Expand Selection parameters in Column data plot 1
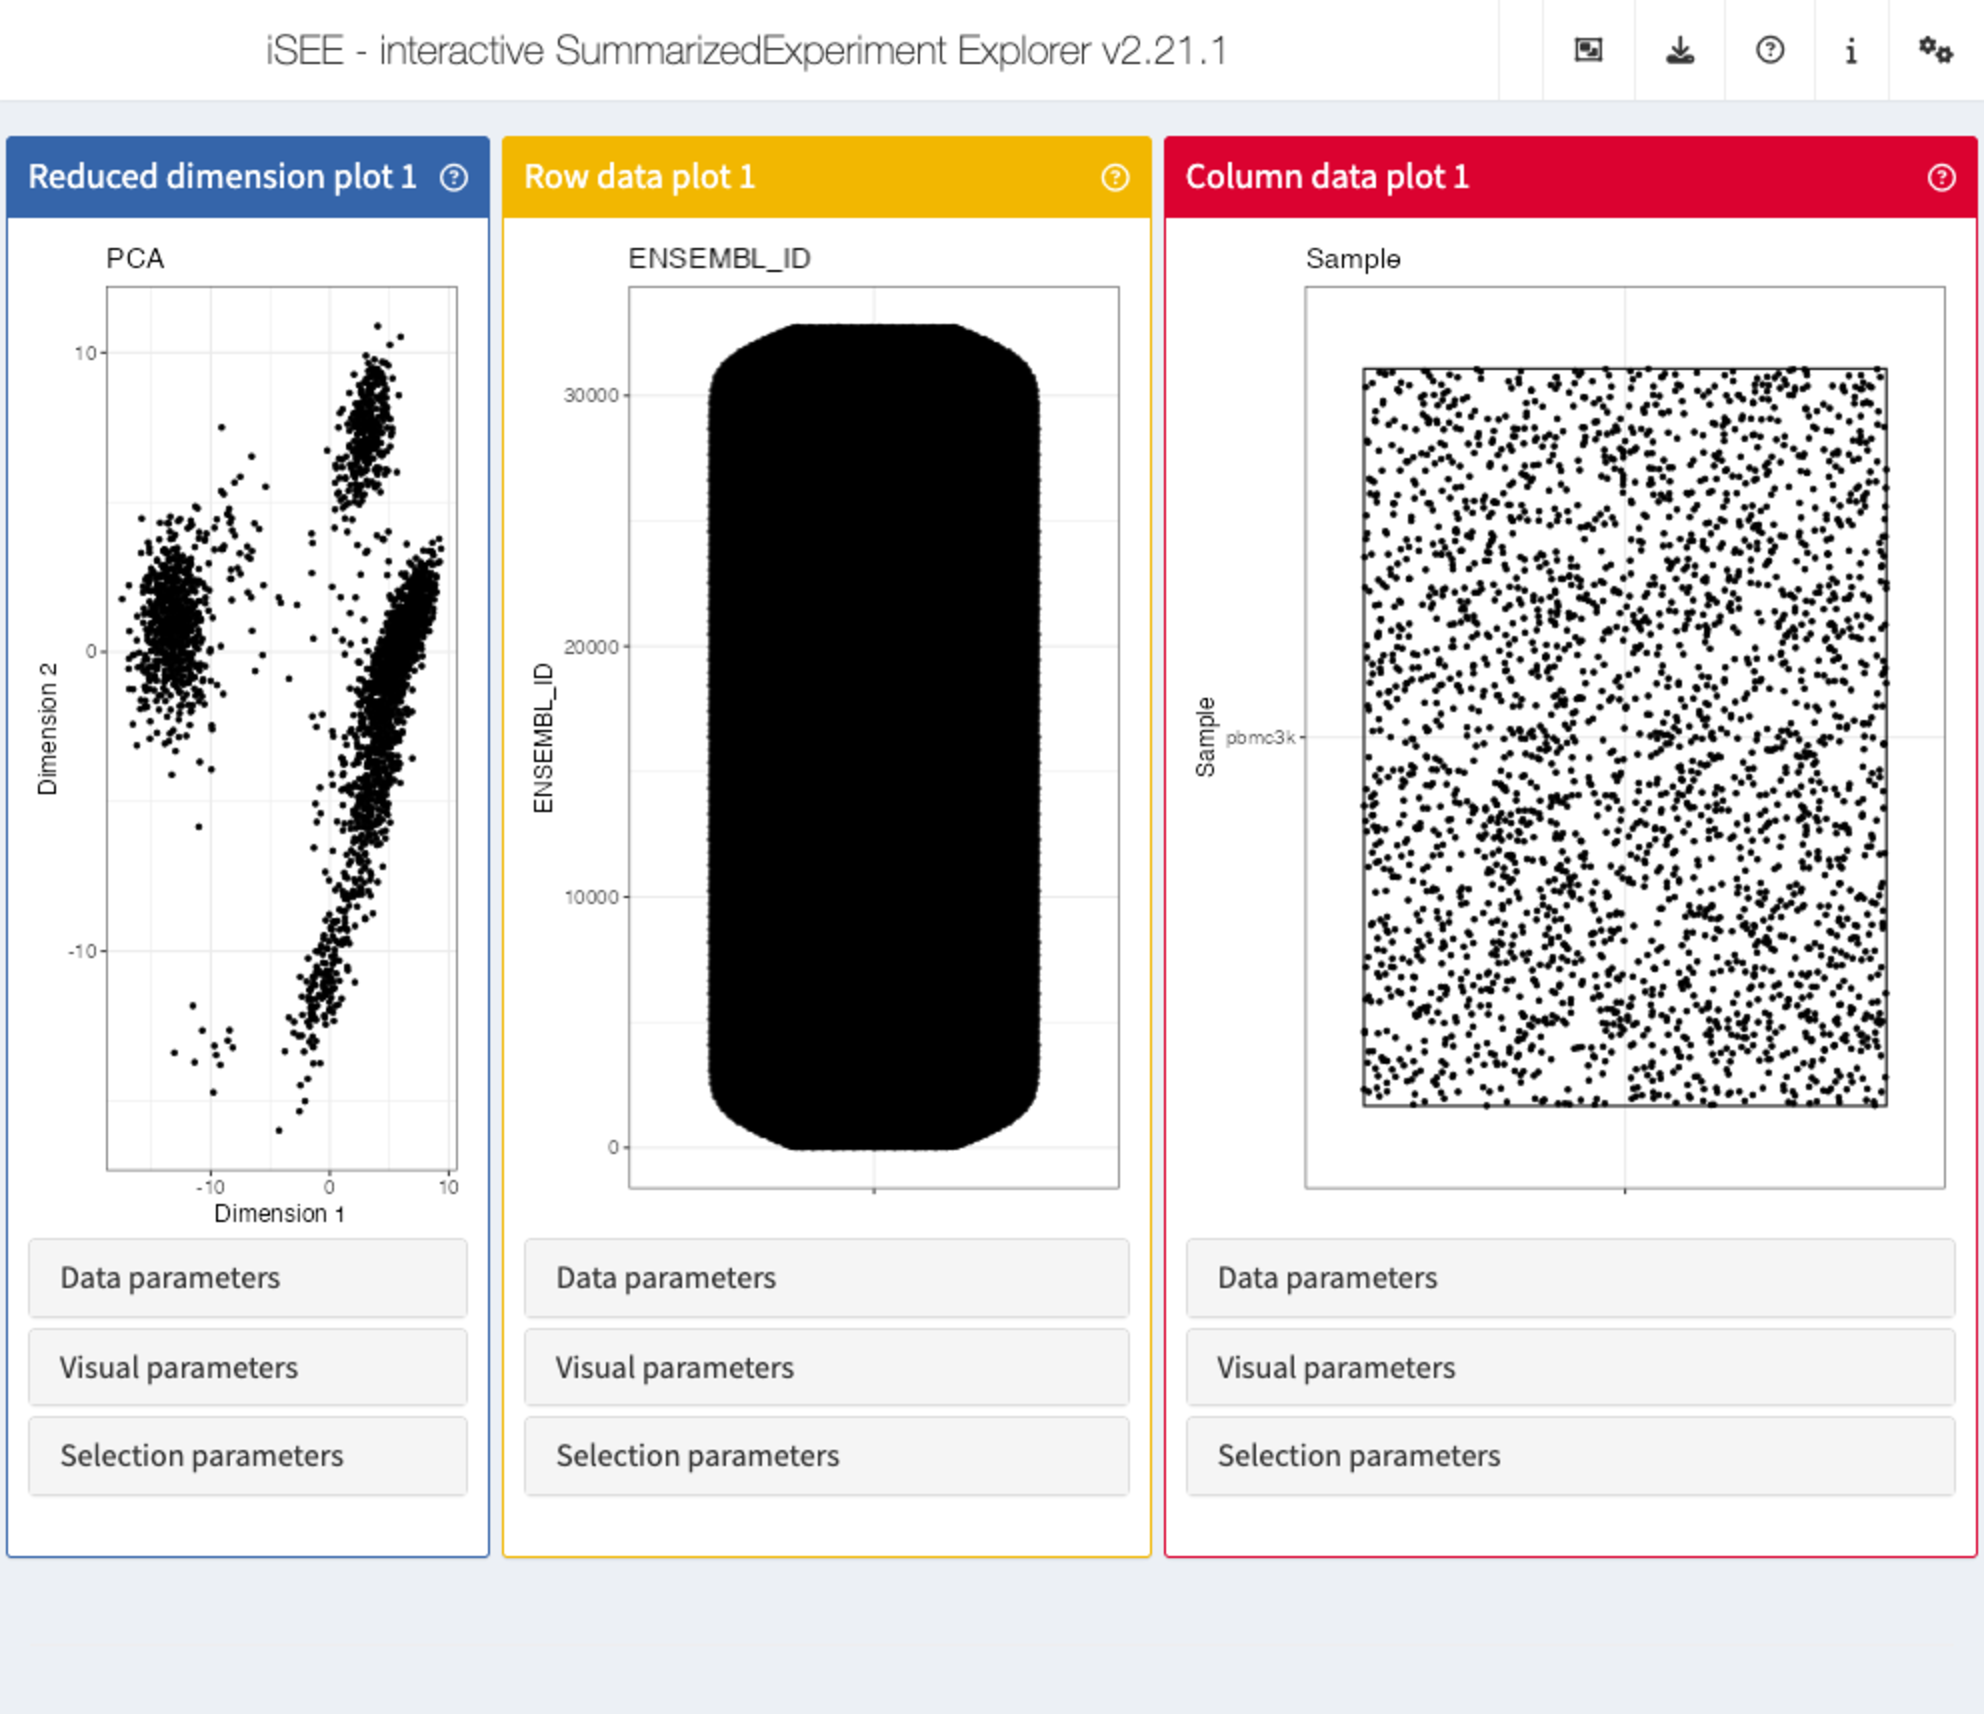Viewport: 1984px width, 1714px height. click(x=1570, y=1456)
